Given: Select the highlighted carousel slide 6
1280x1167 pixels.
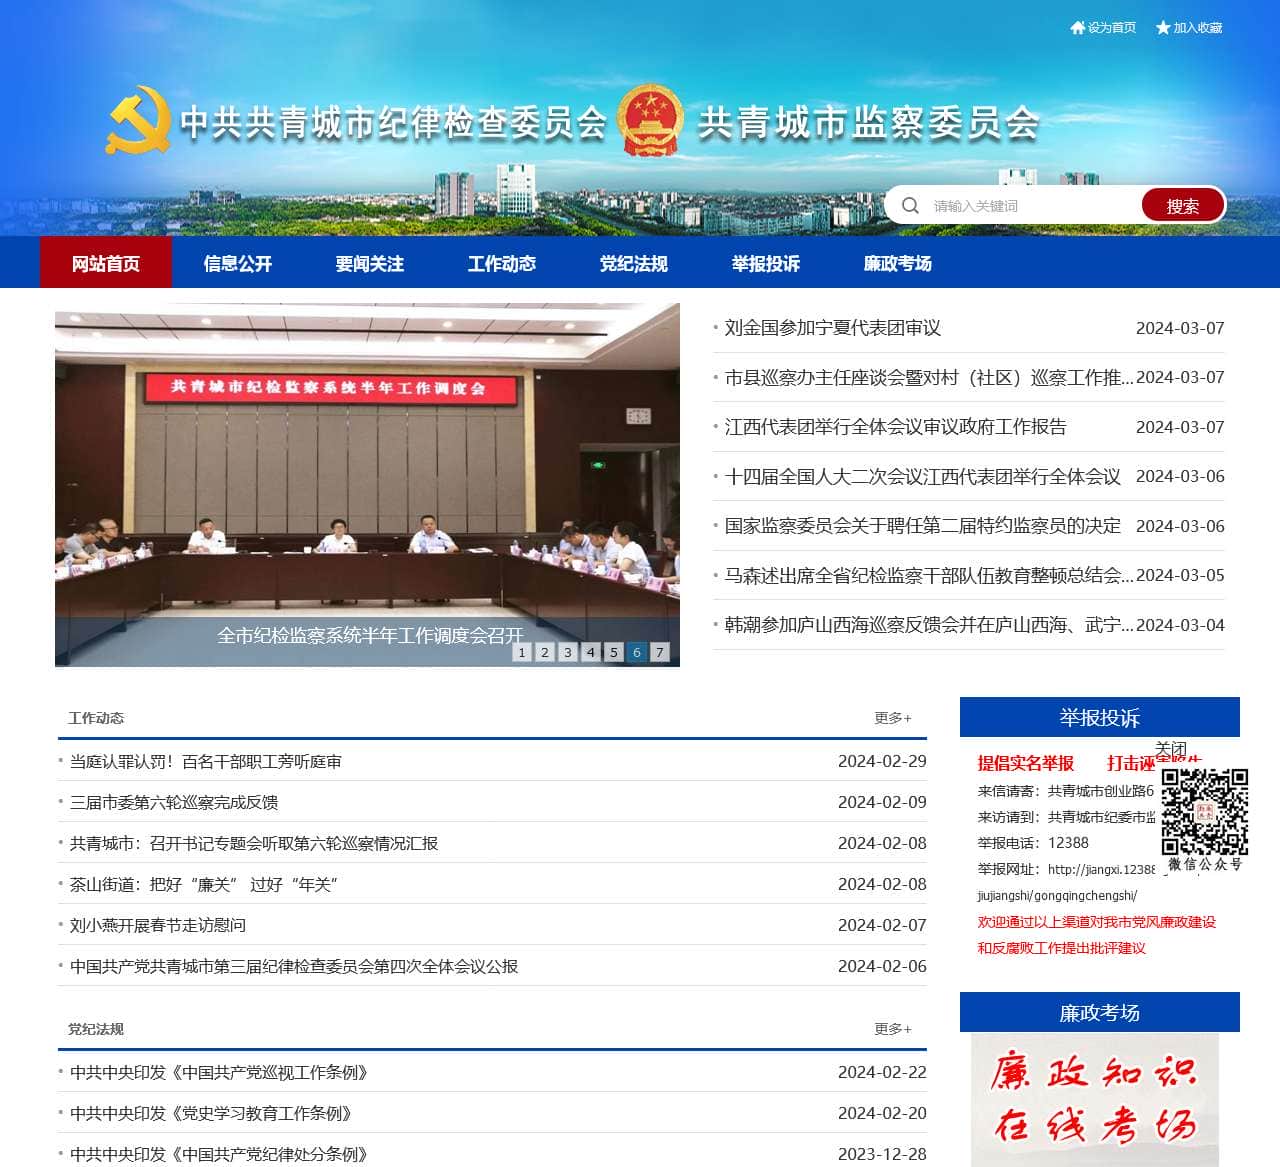Looking at the screenshot, I should pyautogui.click(x=637, y=652).
